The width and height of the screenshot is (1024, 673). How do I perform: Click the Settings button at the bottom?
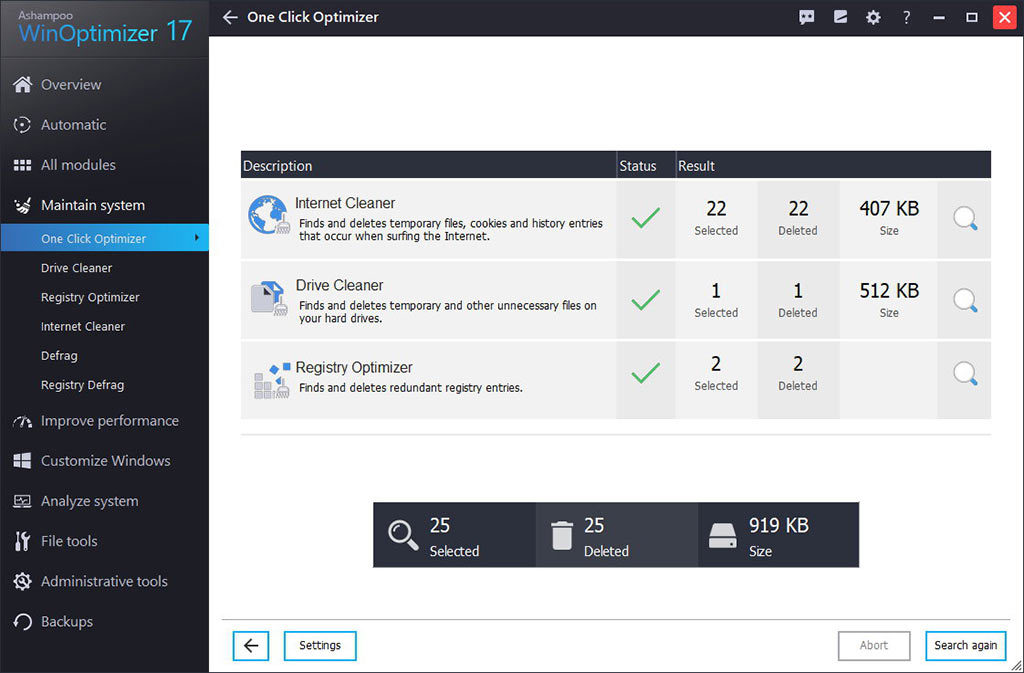(320, 646)
